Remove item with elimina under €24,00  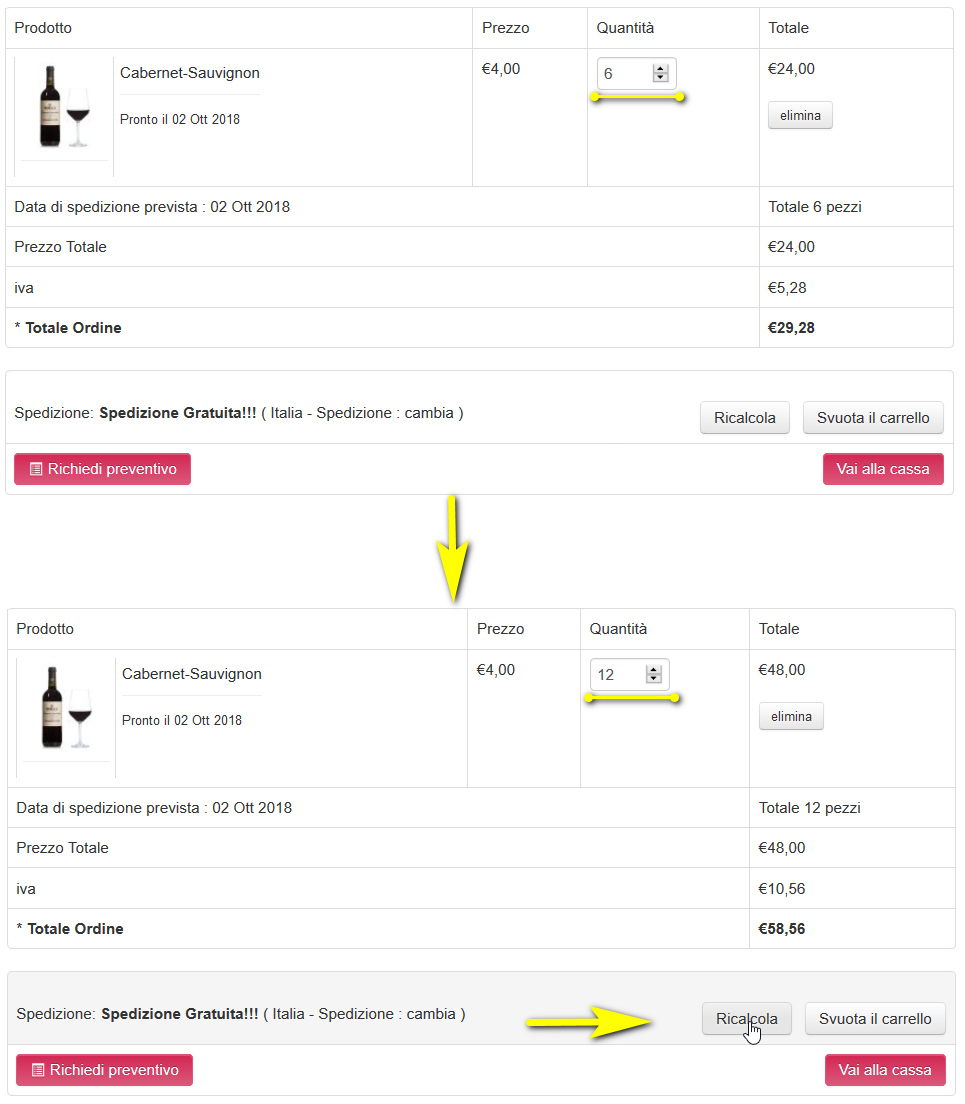tap(800, 115)
